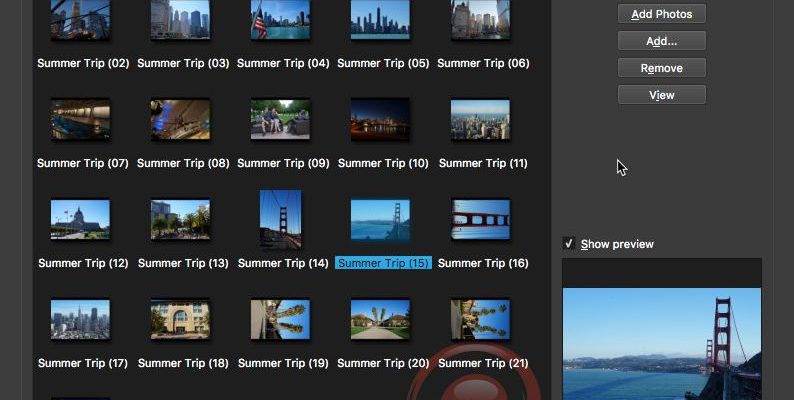Select the Summer Trip (18) building thumbnail

(x=180, y=319)
